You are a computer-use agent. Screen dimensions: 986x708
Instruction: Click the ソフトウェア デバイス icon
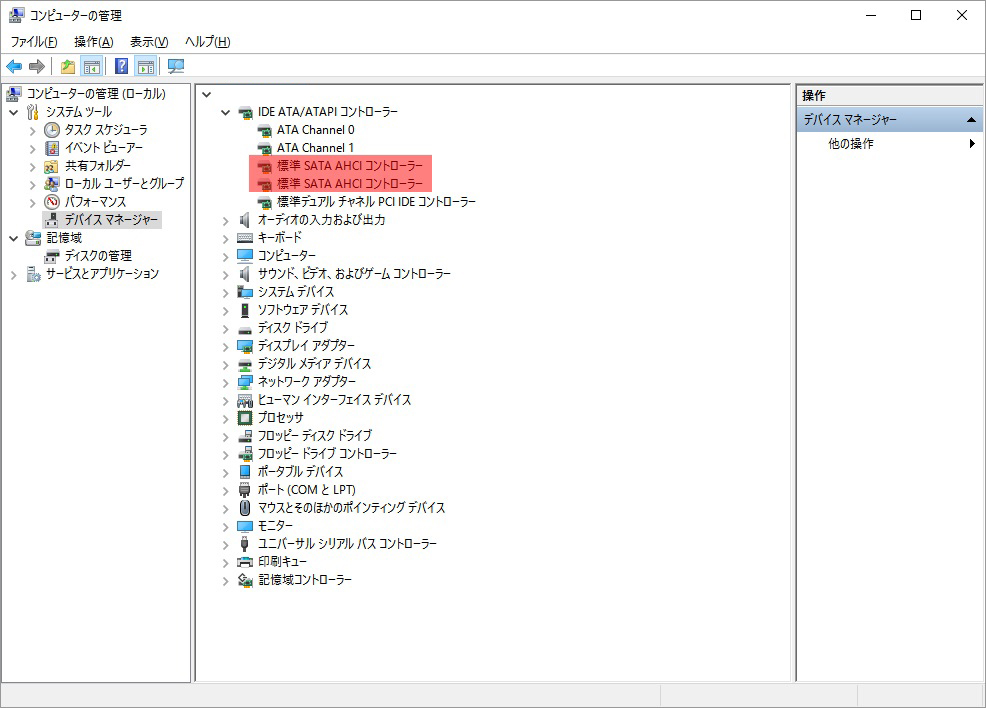[245, 310]
